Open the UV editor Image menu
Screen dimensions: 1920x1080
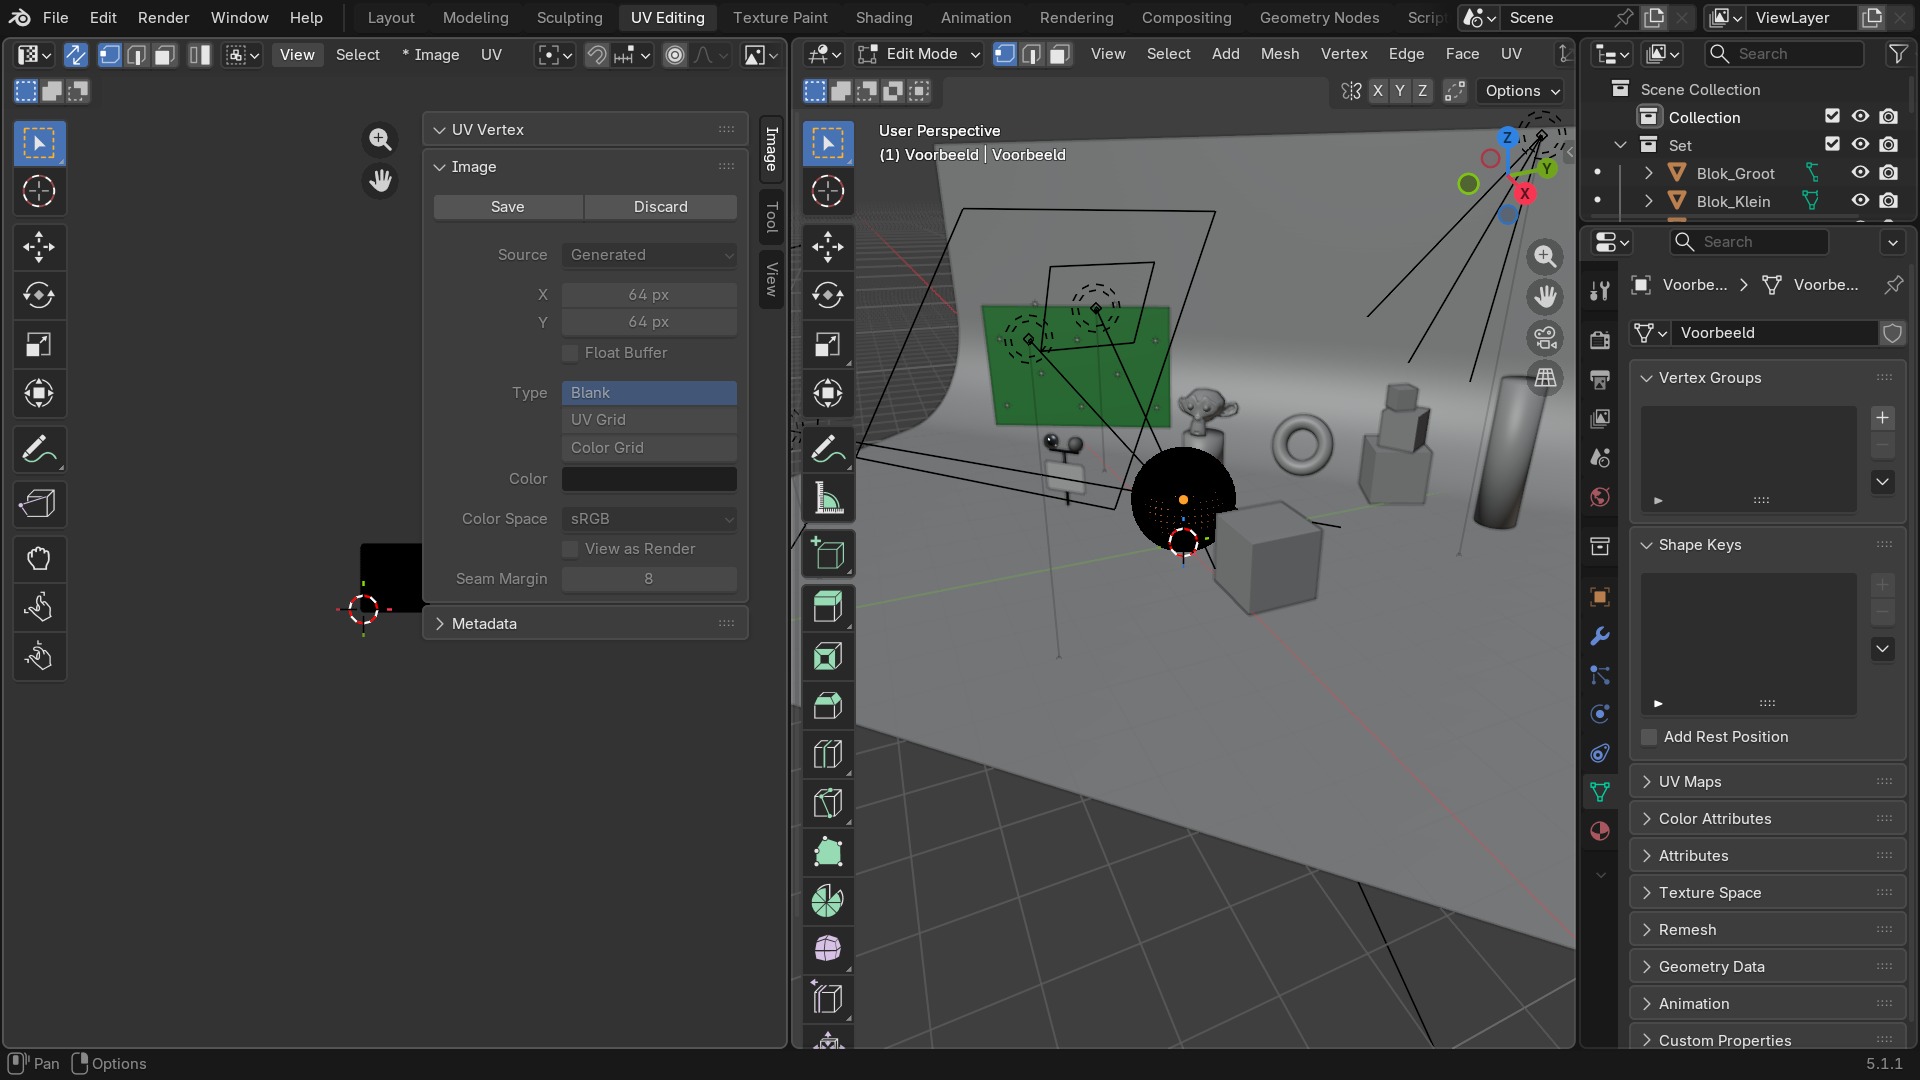[431, 55]
